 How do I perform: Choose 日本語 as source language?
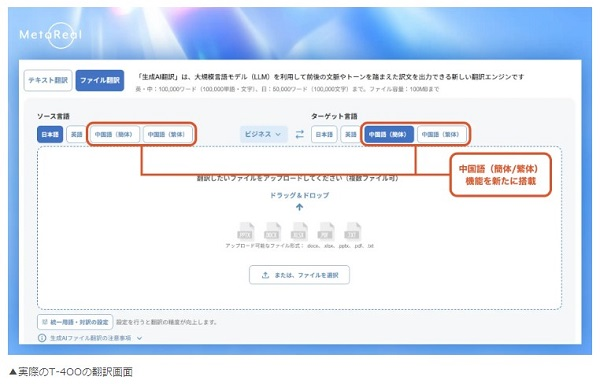tap(50, 135)
